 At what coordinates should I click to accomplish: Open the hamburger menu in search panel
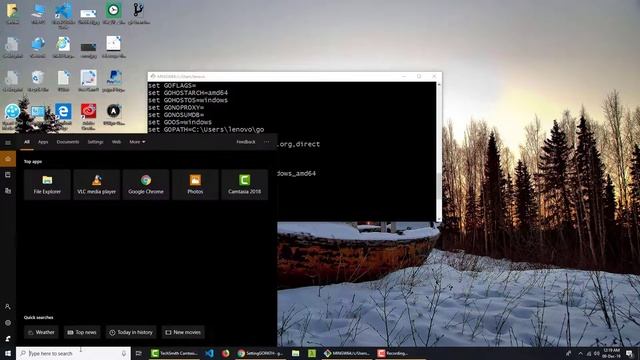coord(8,142)
